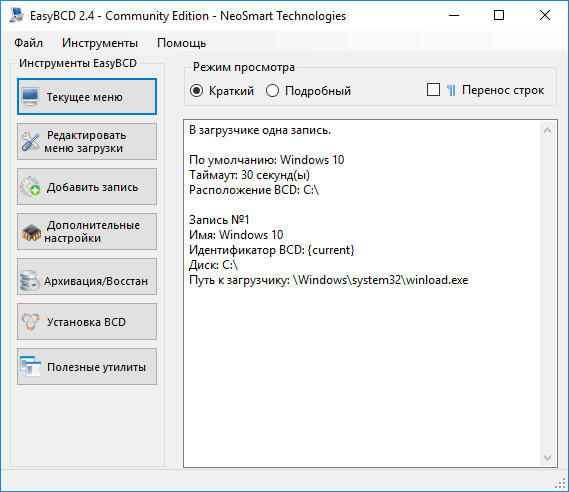Click the Установка BCD icon
The height and width of the screenshot is (492, 569).
30,321
